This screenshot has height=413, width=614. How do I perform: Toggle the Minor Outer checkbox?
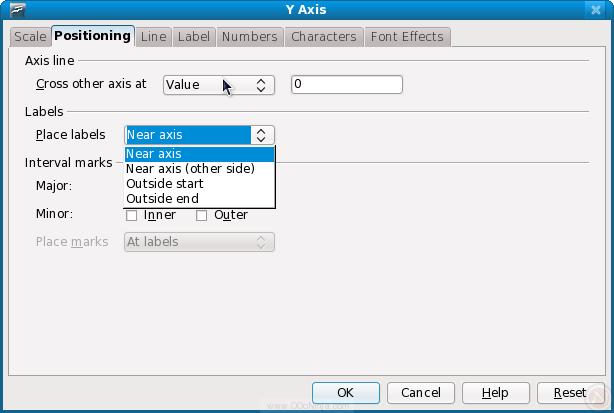click(x=201, y=215)
